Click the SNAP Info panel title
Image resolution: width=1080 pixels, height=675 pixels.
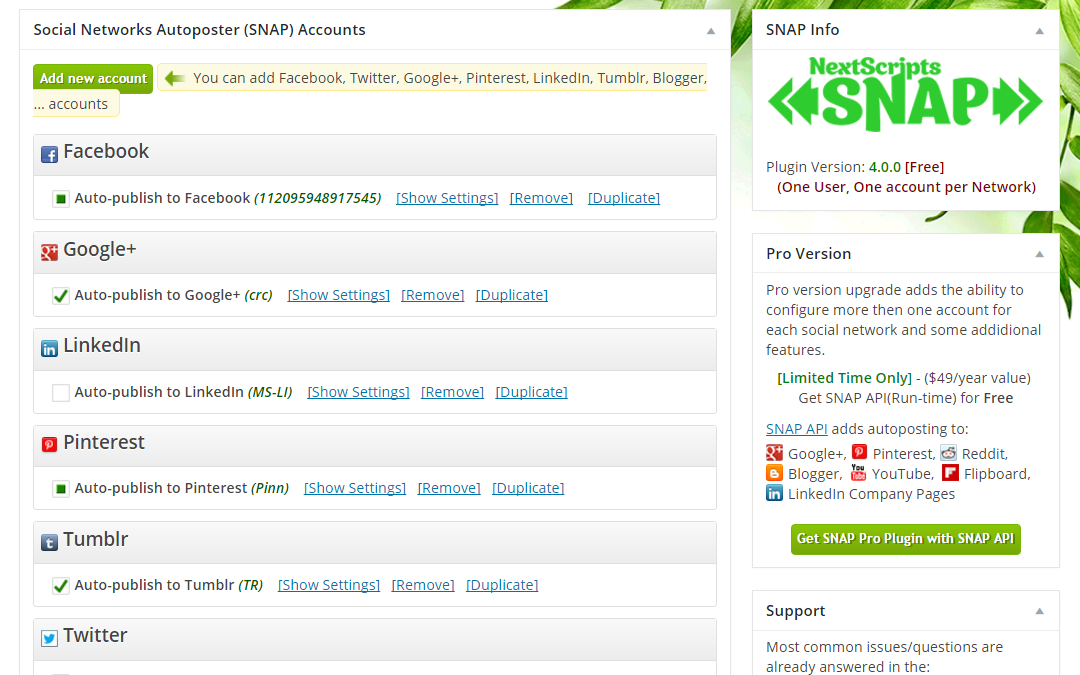point(802,30)
